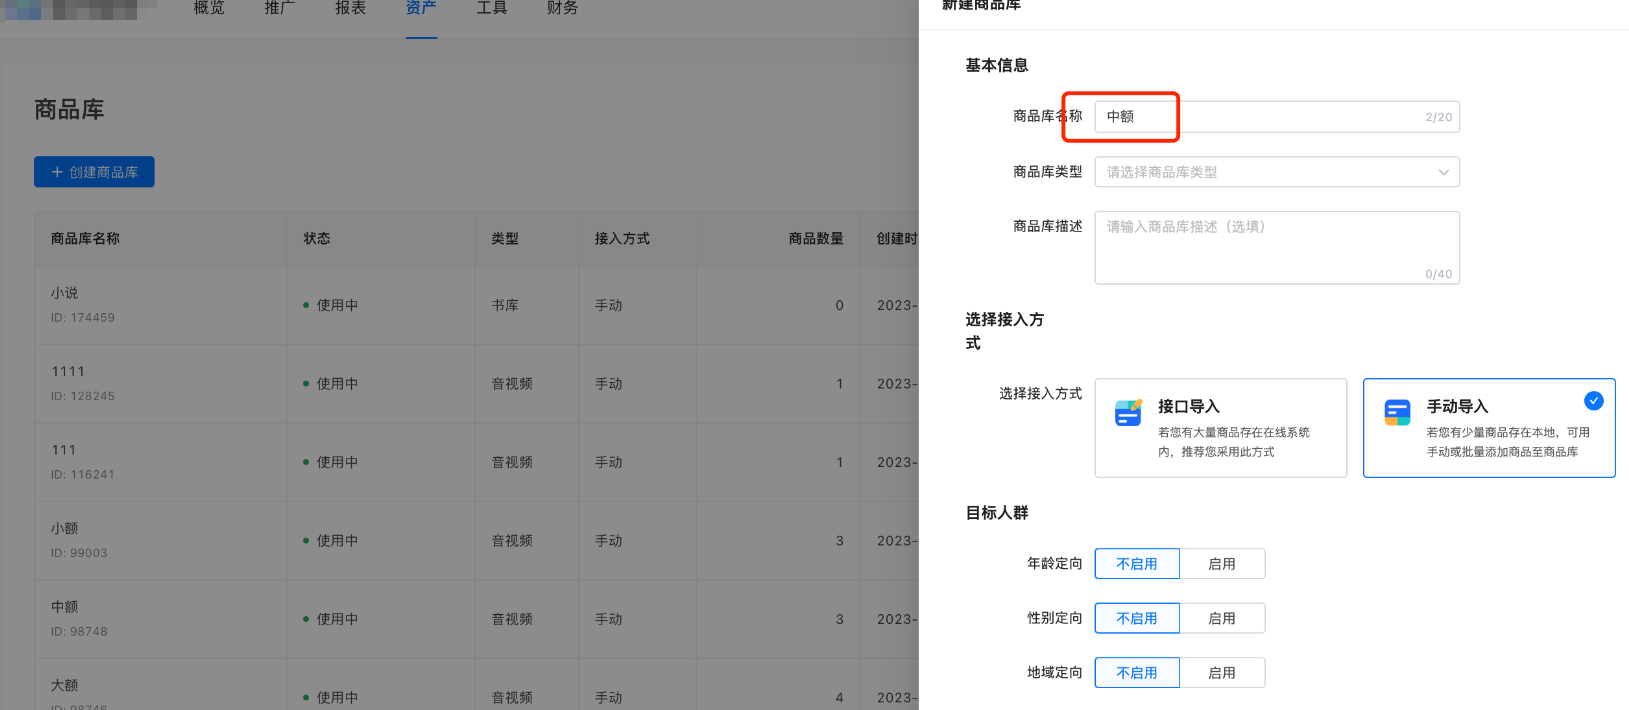Open the 工具 tab
The image size is (1629, 710).
tap(492, 8)
